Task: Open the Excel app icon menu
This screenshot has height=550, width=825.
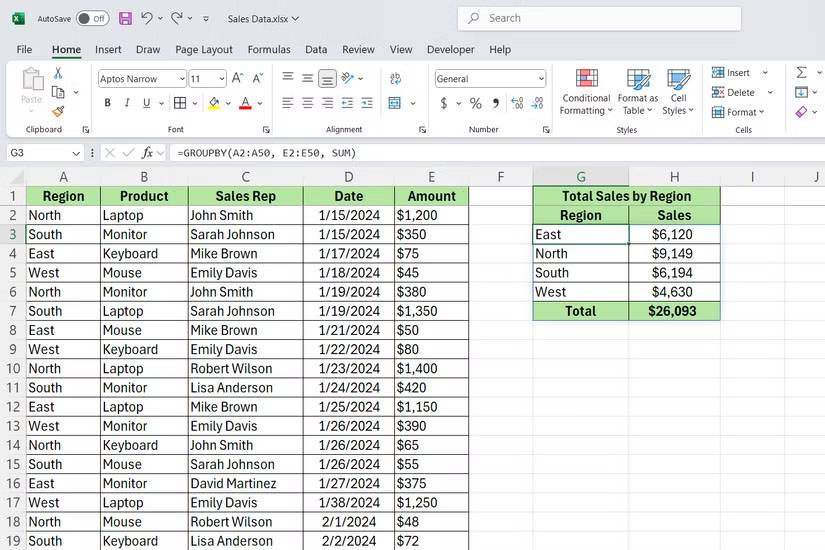Action: tap(18, 18)
